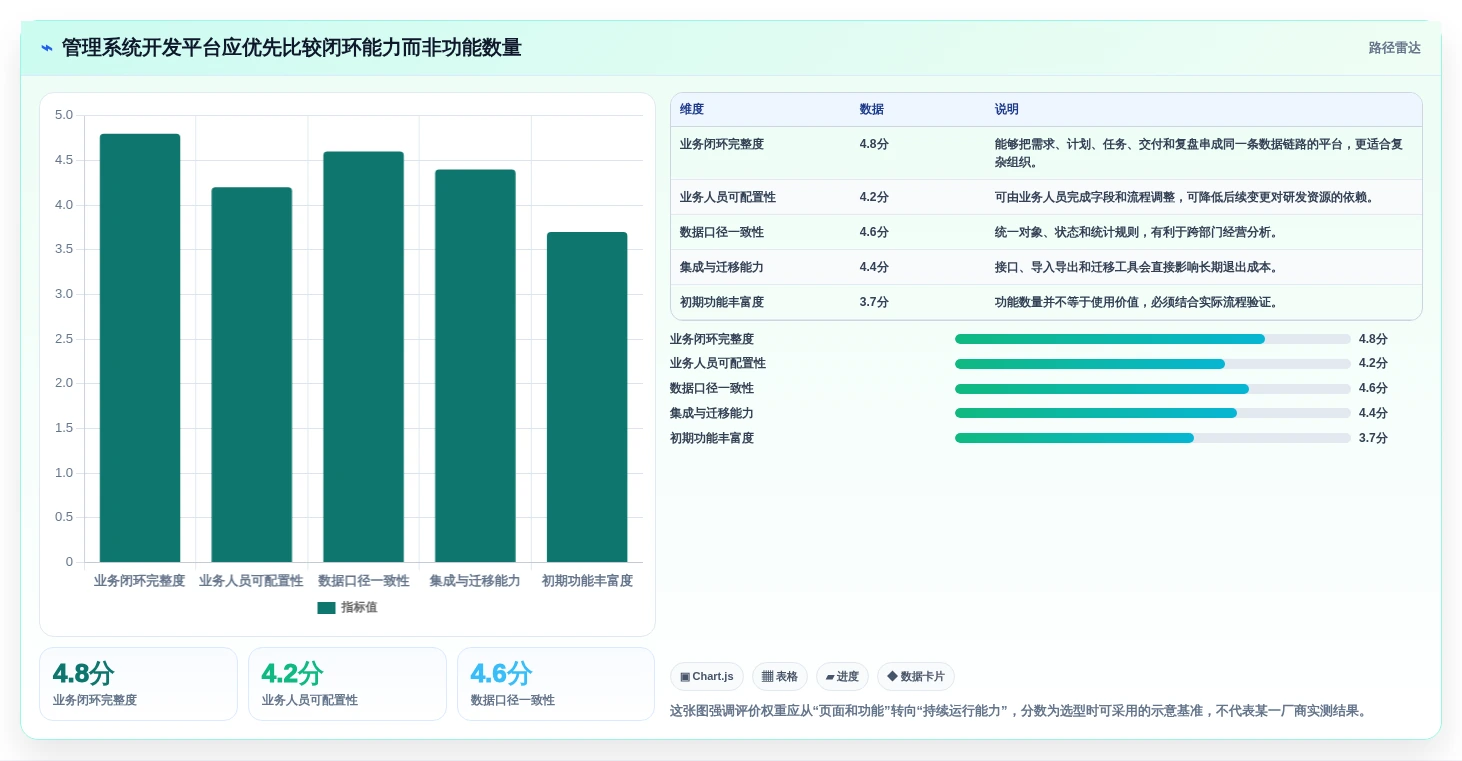Click the 4.4分 value next to progress bars
This screenshot has height=761, width=1462.
tap(1373, 413)
